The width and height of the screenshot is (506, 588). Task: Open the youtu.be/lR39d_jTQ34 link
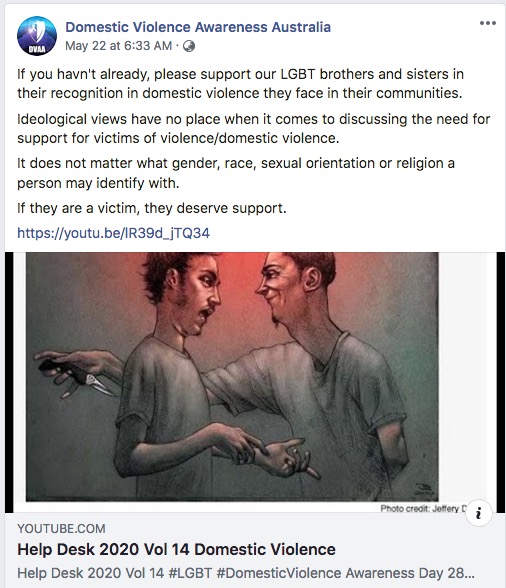[x=113, y=233]
